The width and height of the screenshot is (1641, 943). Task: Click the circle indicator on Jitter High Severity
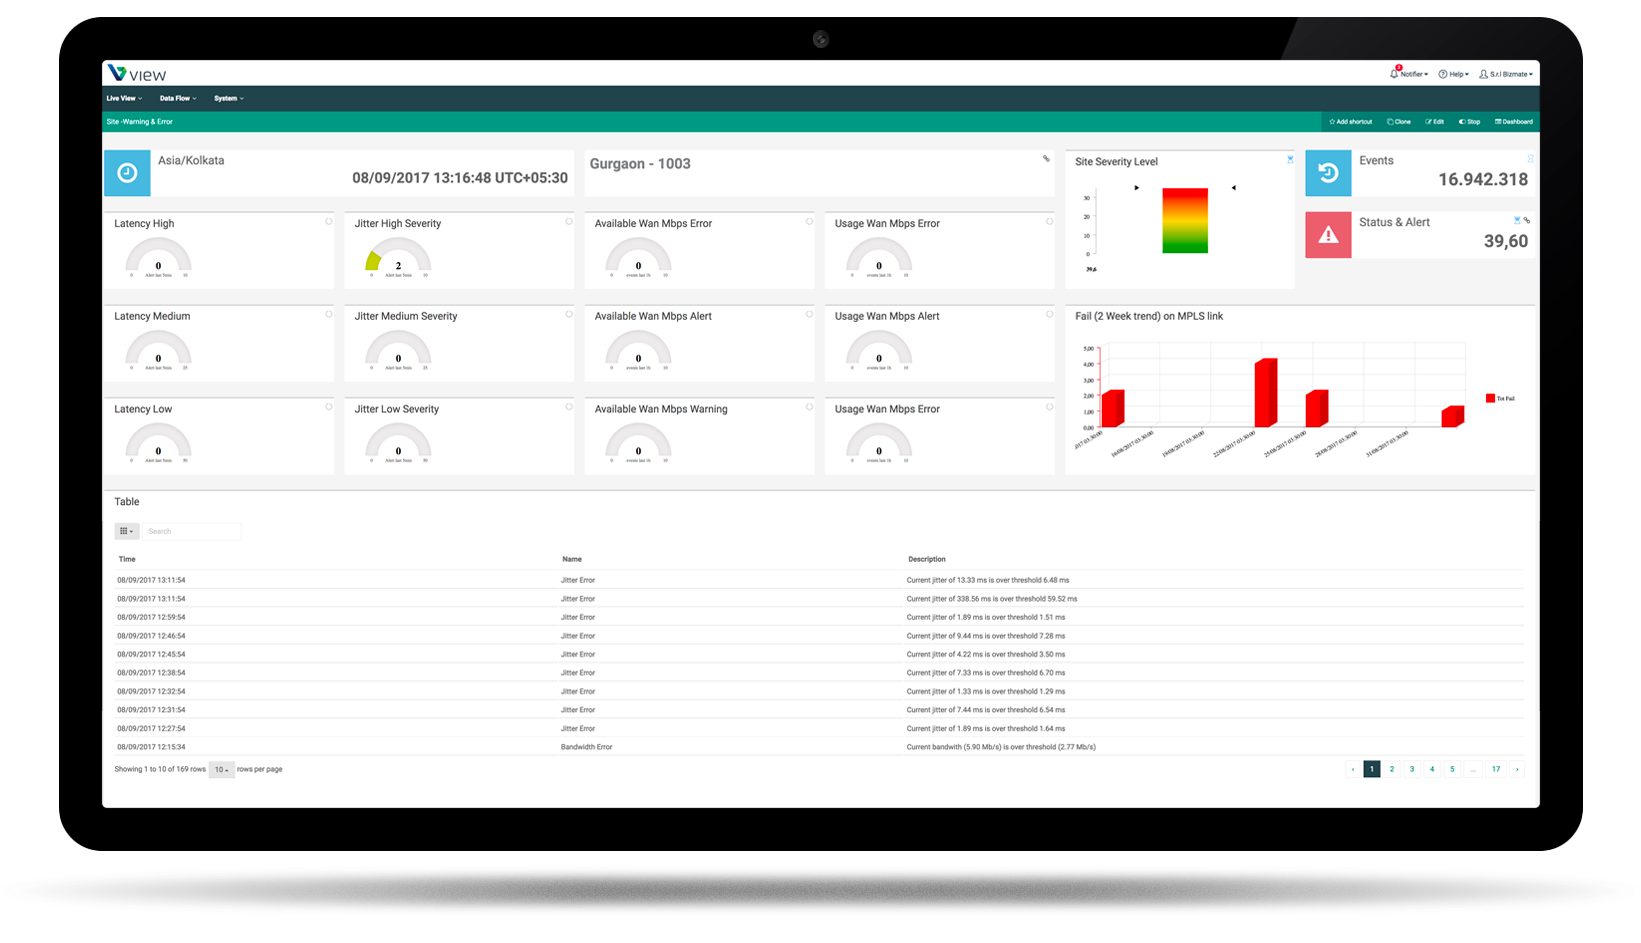tap(569, 222)
